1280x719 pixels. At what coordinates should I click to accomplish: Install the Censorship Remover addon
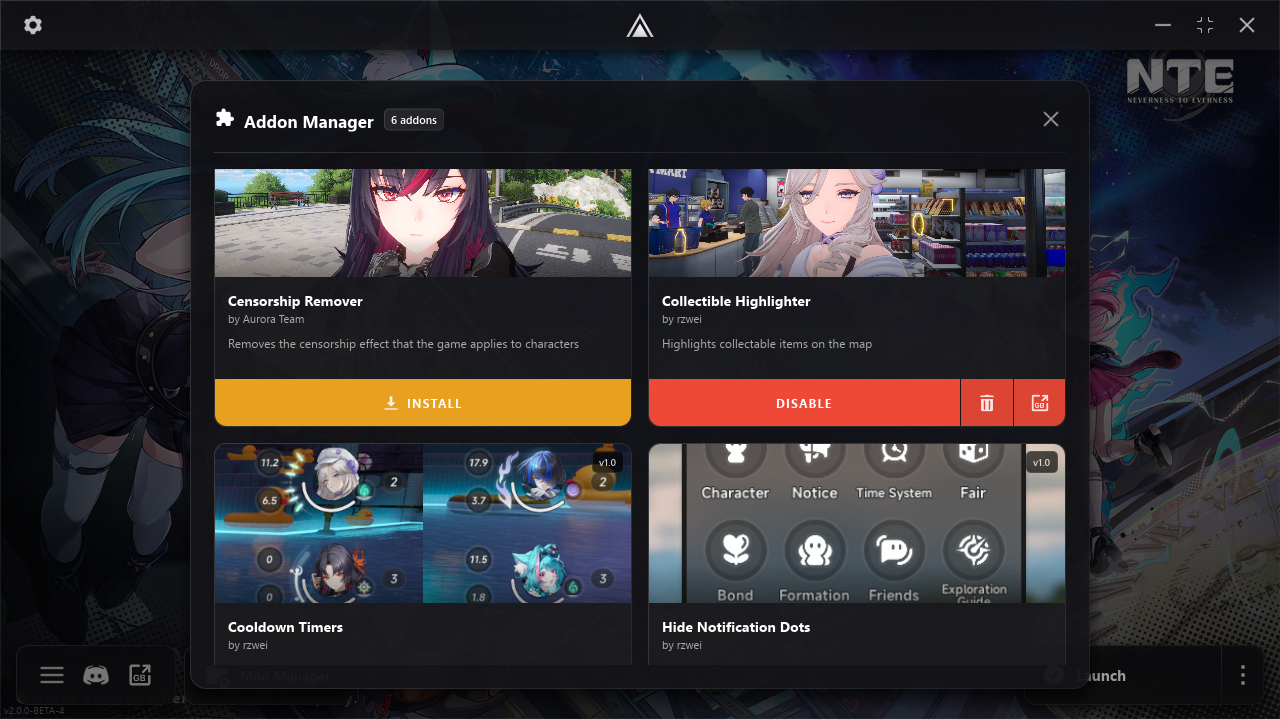point(423,403)
